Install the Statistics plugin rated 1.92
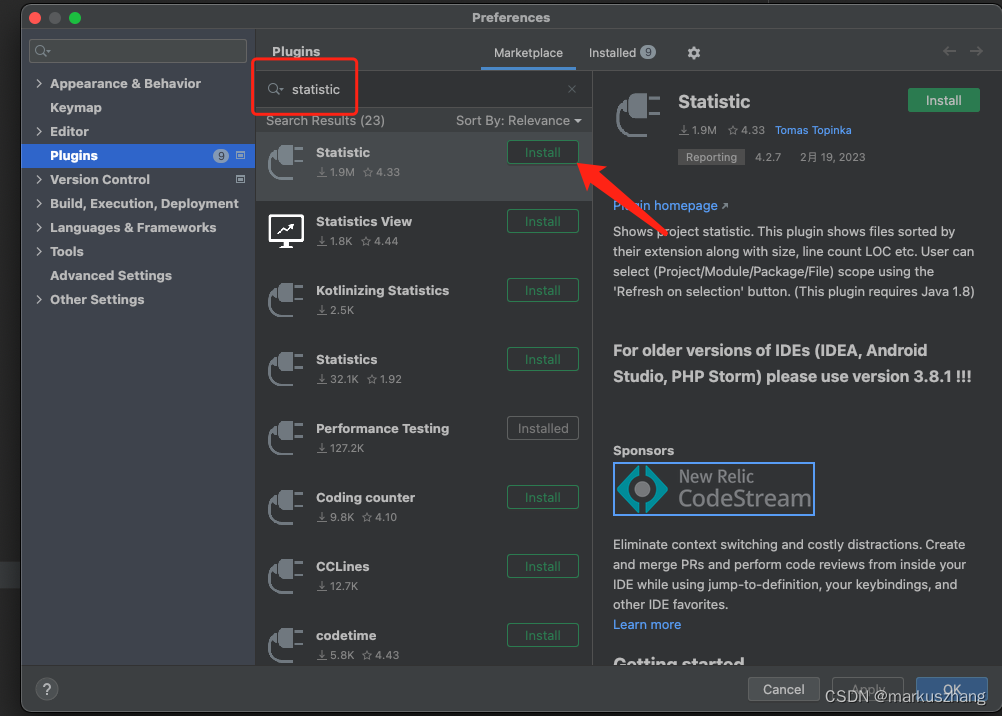 [x=543, y=359]
